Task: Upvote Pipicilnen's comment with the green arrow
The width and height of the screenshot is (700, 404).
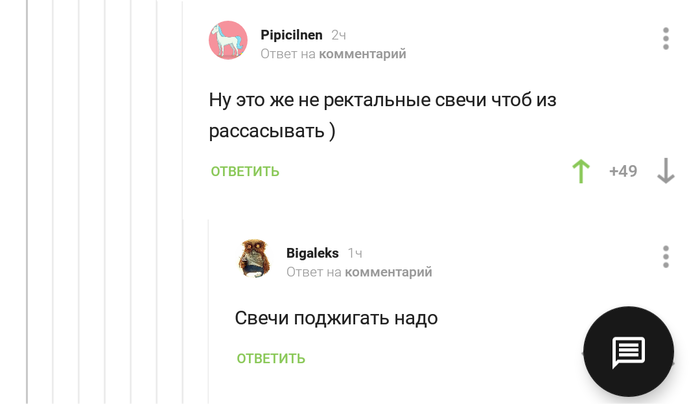Action: pyautogui.click(x=580, y=171)
